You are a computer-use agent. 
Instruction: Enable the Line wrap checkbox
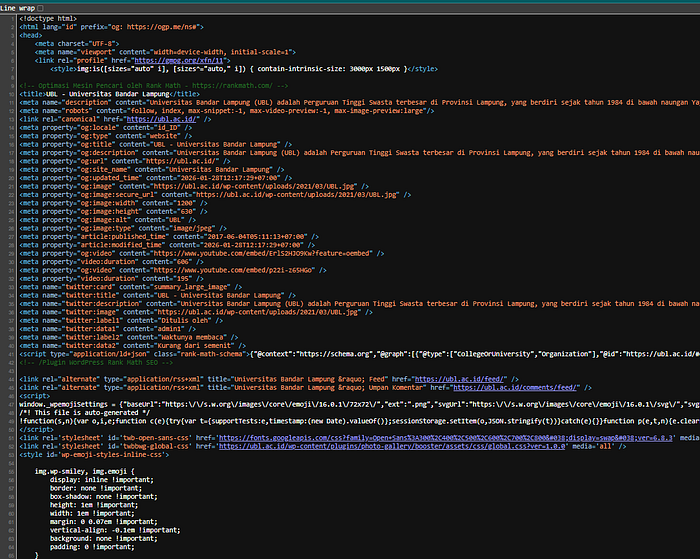pos(40,8)
